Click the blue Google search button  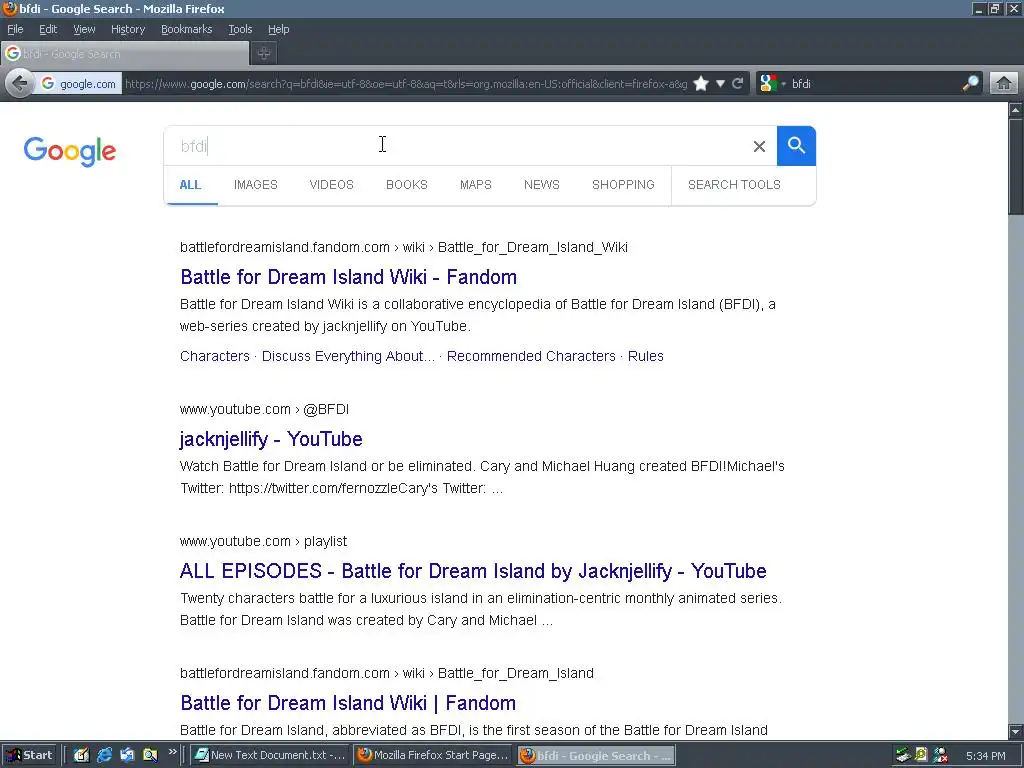[796, 146]
